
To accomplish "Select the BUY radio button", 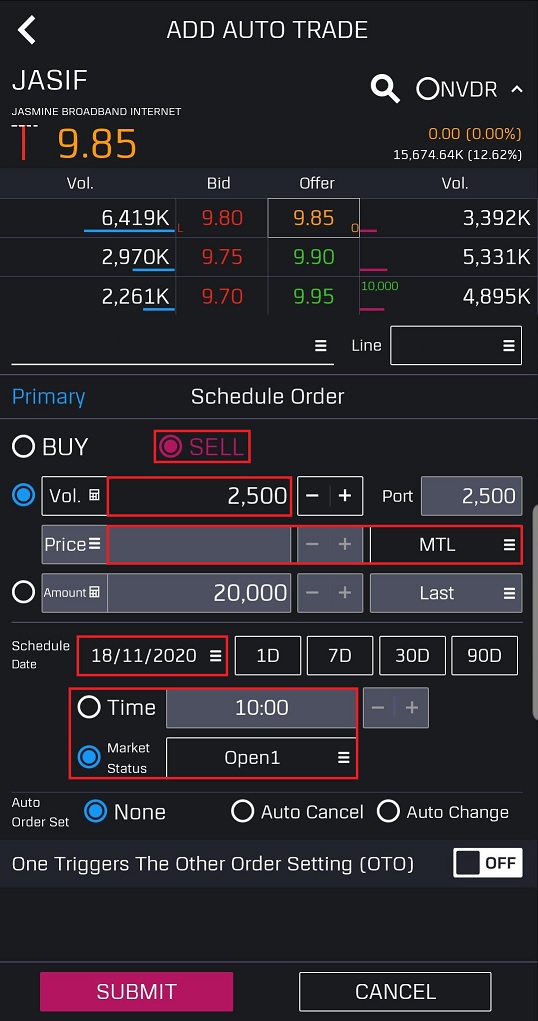I will [x=23, y=447].
